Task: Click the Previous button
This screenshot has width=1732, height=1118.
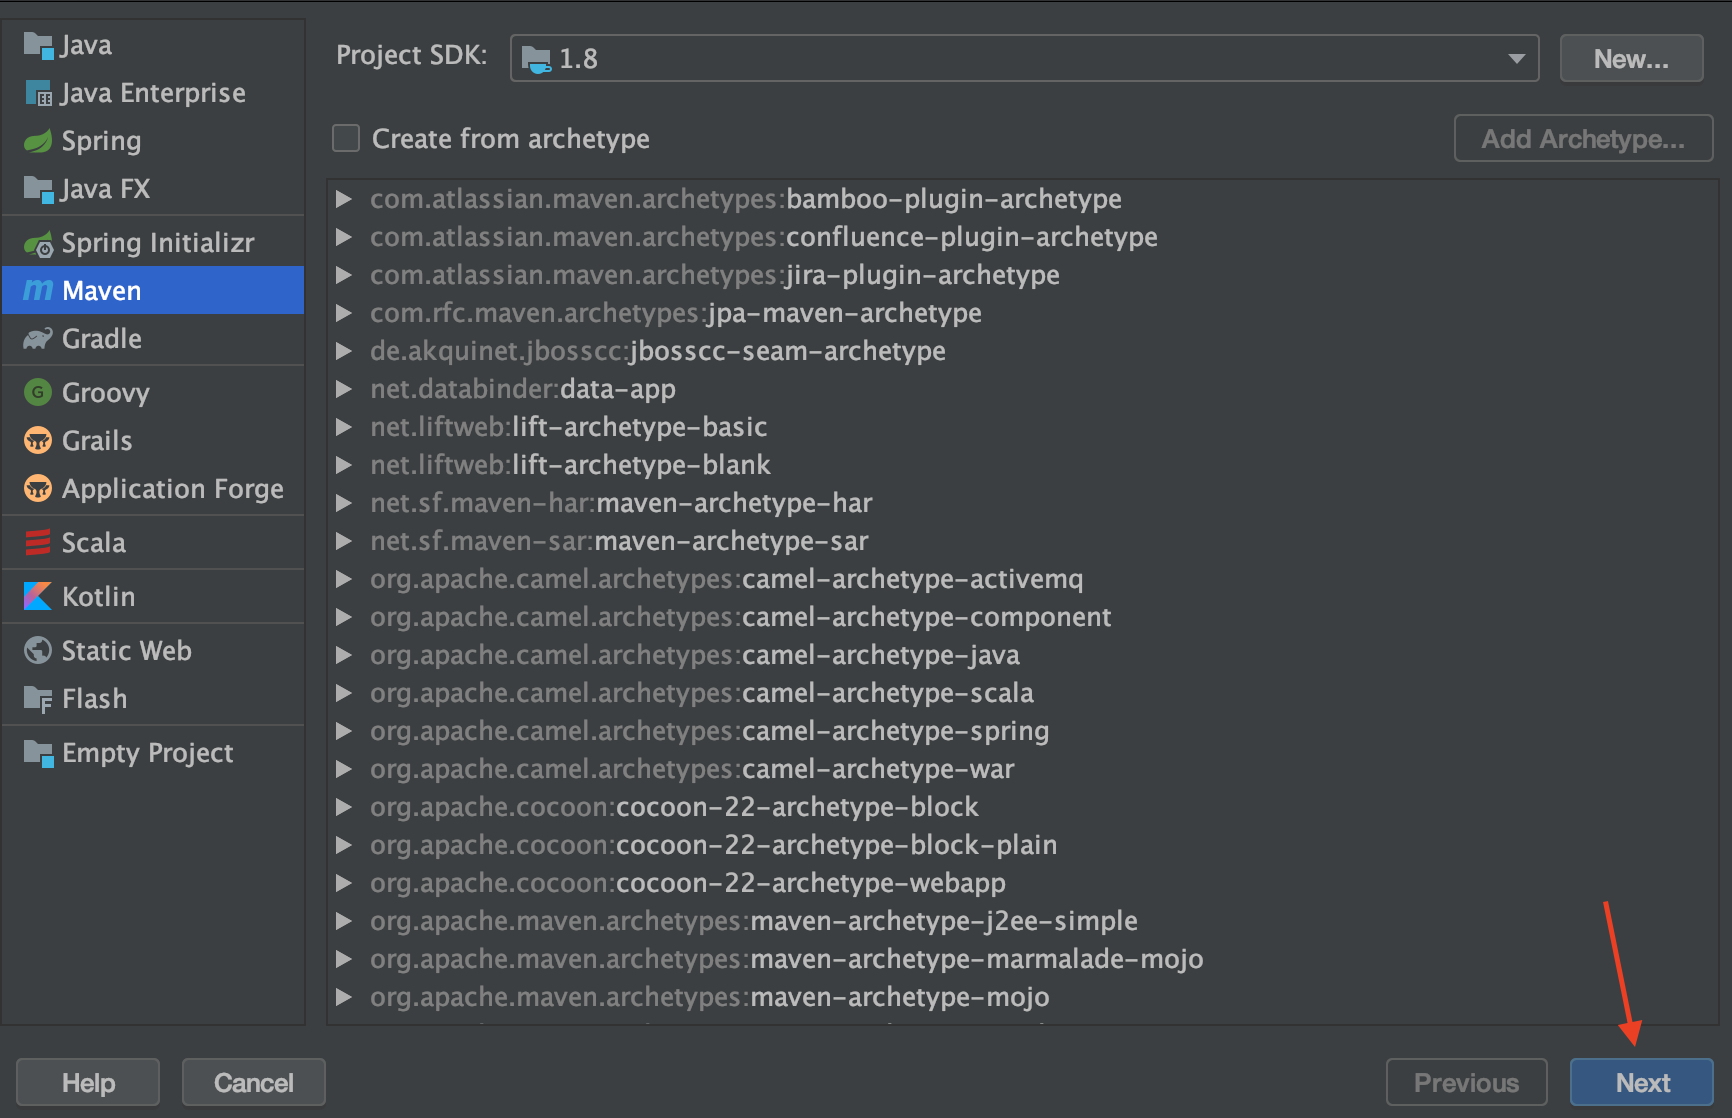Action: click(1466, 1082)
